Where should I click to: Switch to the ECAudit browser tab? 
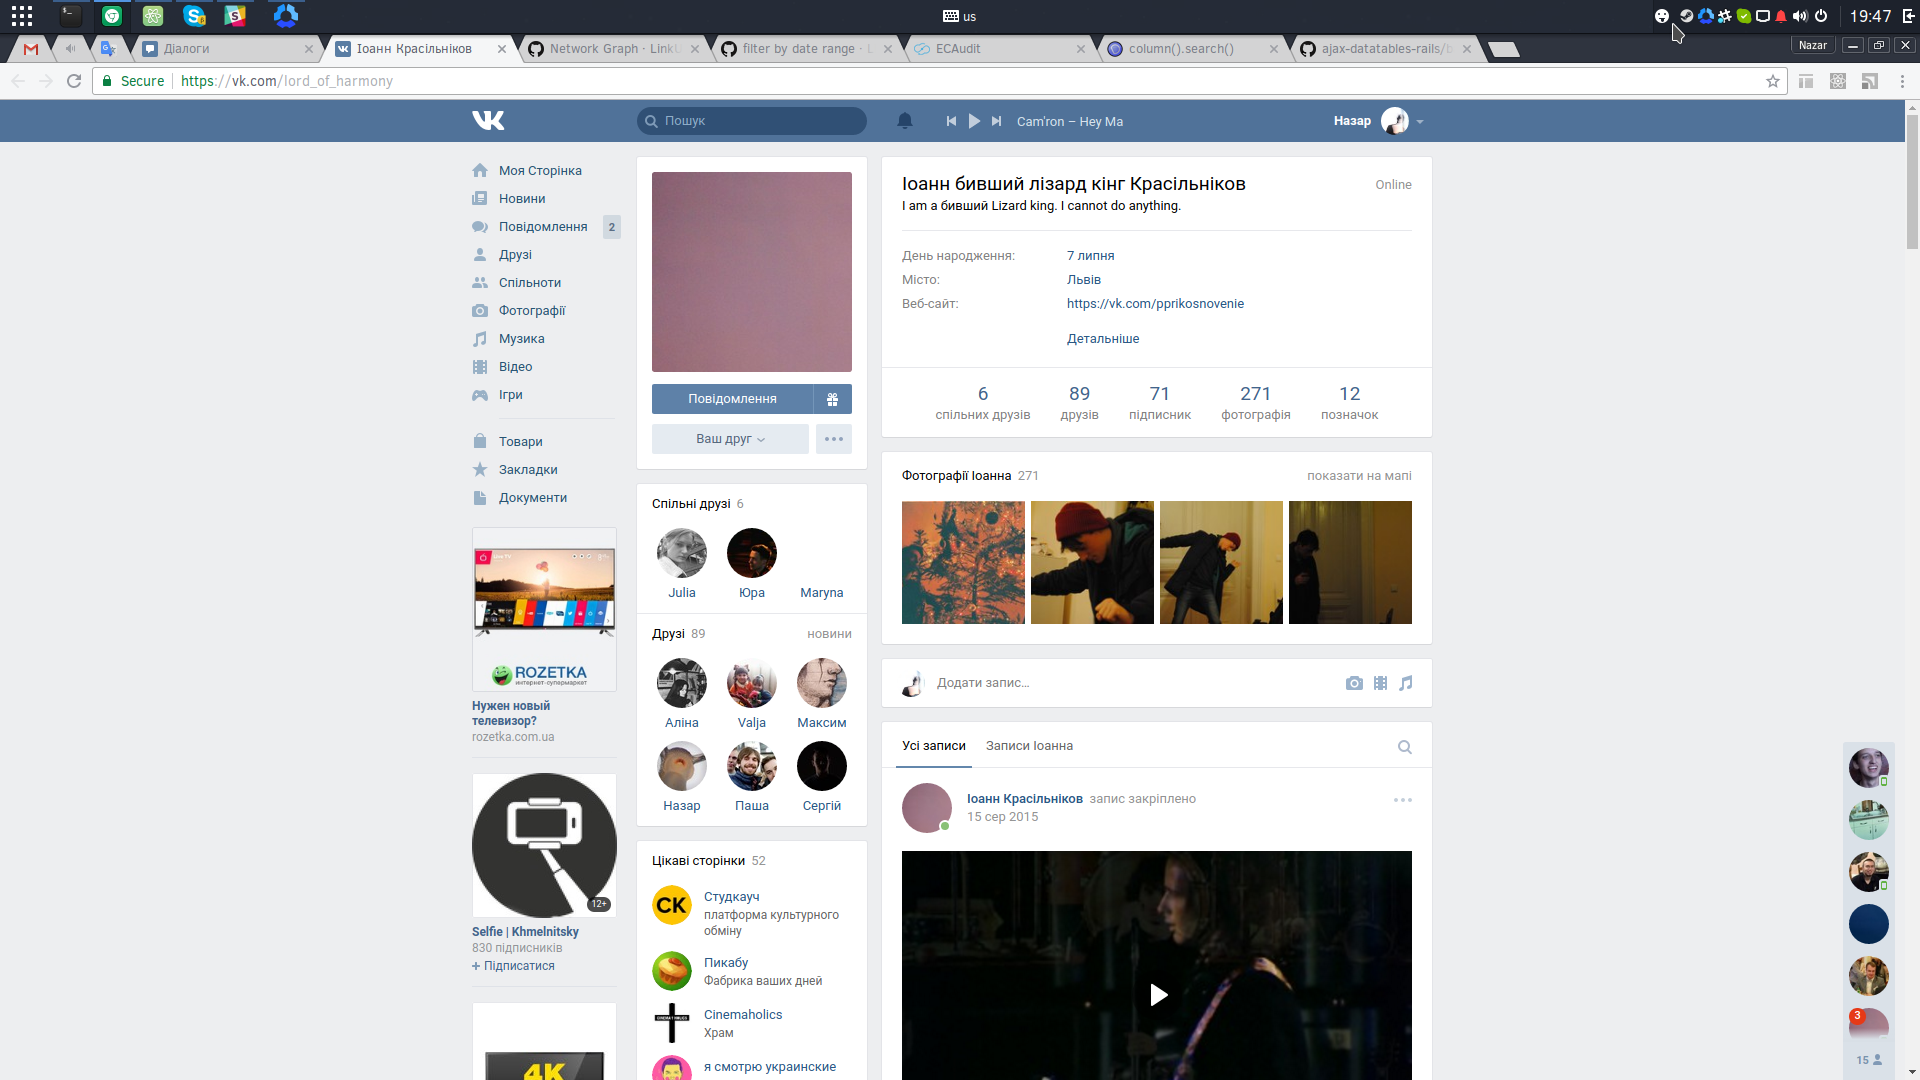(x=1000, y=48)
